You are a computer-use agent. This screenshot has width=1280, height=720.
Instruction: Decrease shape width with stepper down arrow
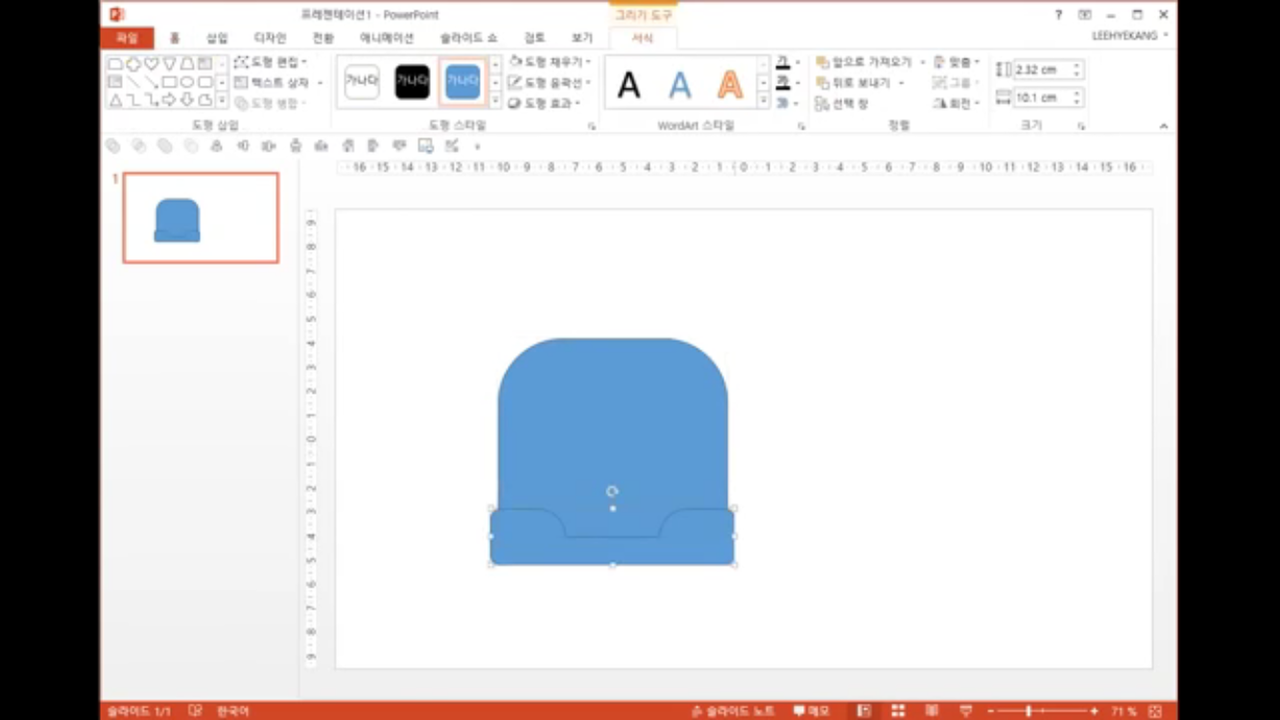[x=1077, y=102]
